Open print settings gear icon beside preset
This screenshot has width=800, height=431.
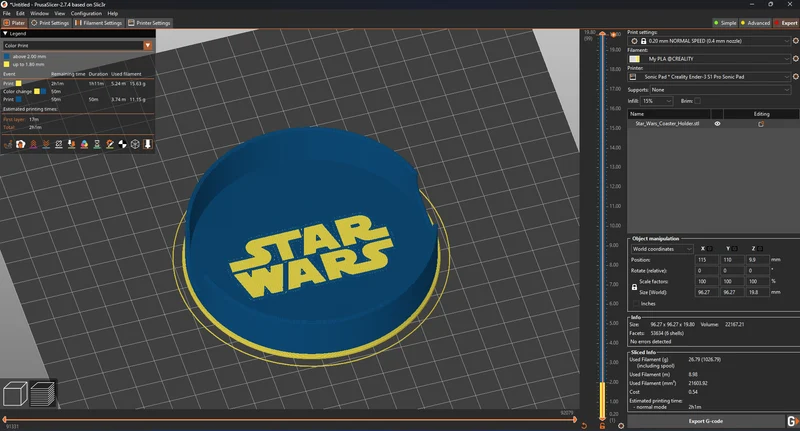(x=795, y=41)
